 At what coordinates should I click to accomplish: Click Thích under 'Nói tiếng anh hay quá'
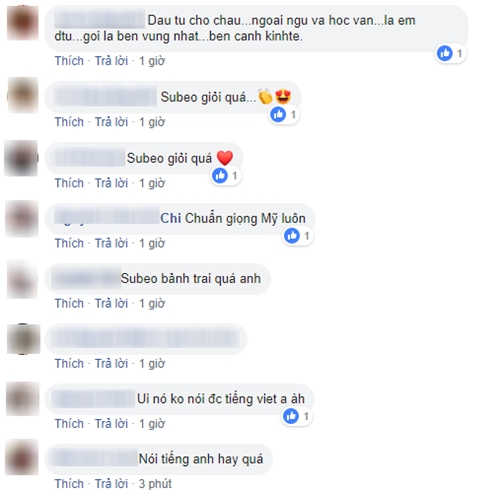69,484
